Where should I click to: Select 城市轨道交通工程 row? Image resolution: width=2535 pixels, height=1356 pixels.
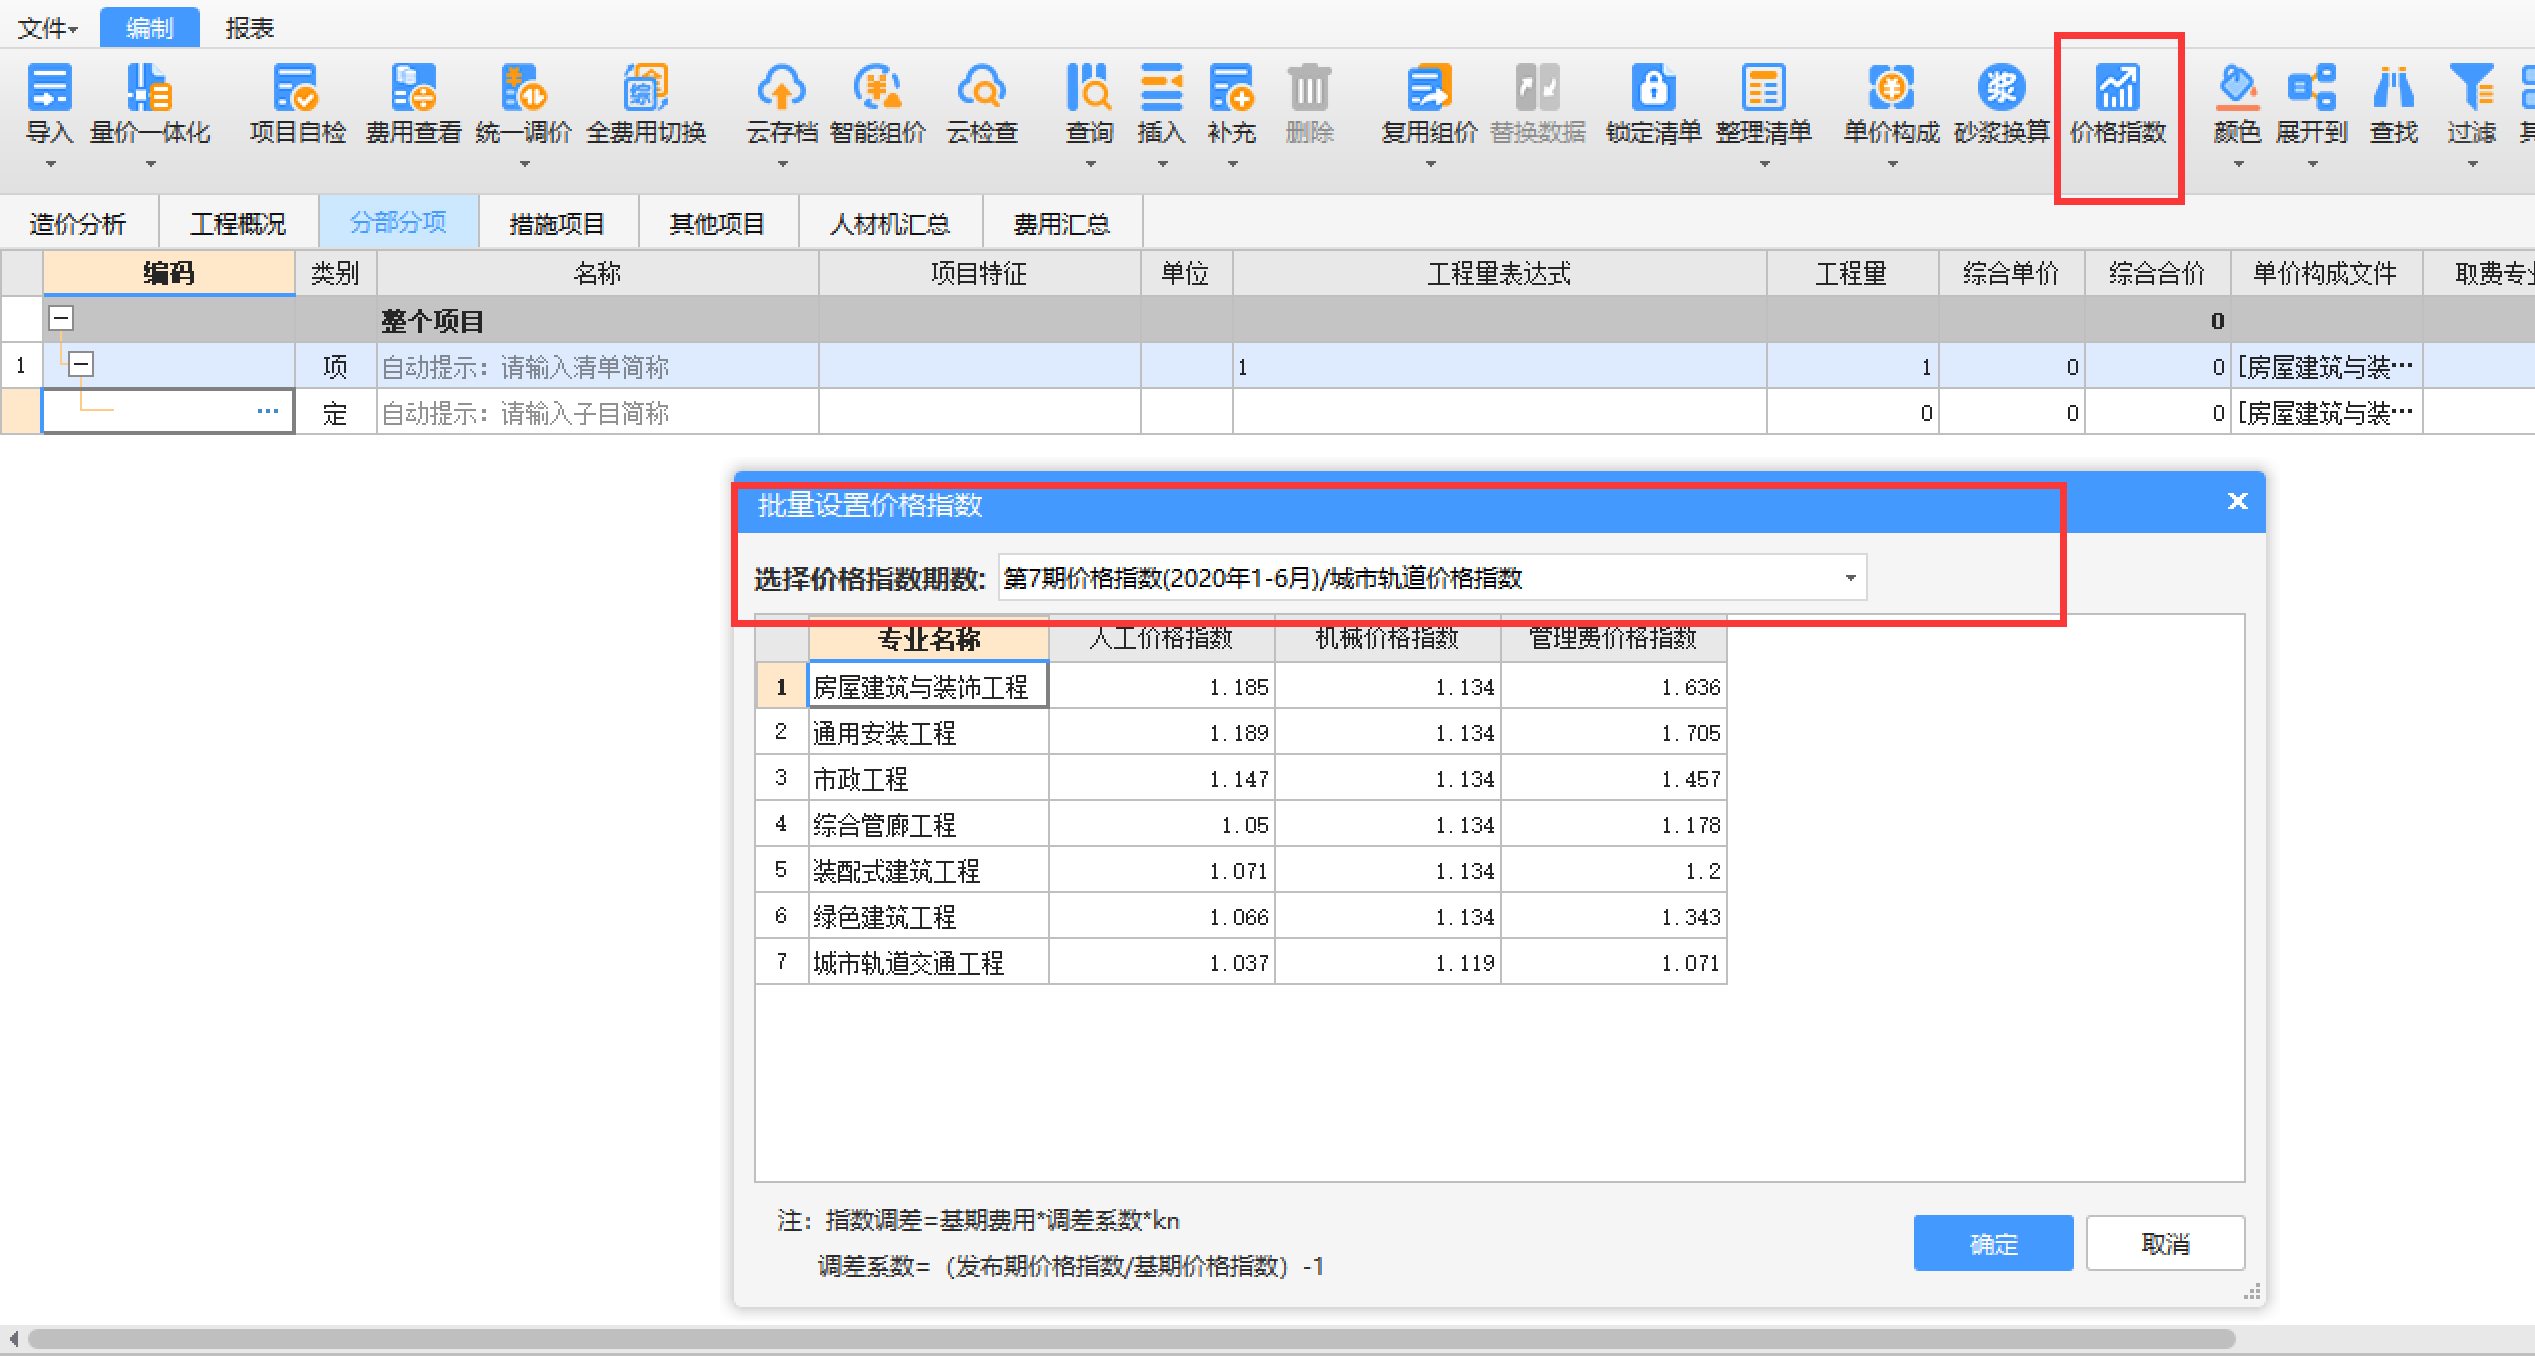(1241, 963)
